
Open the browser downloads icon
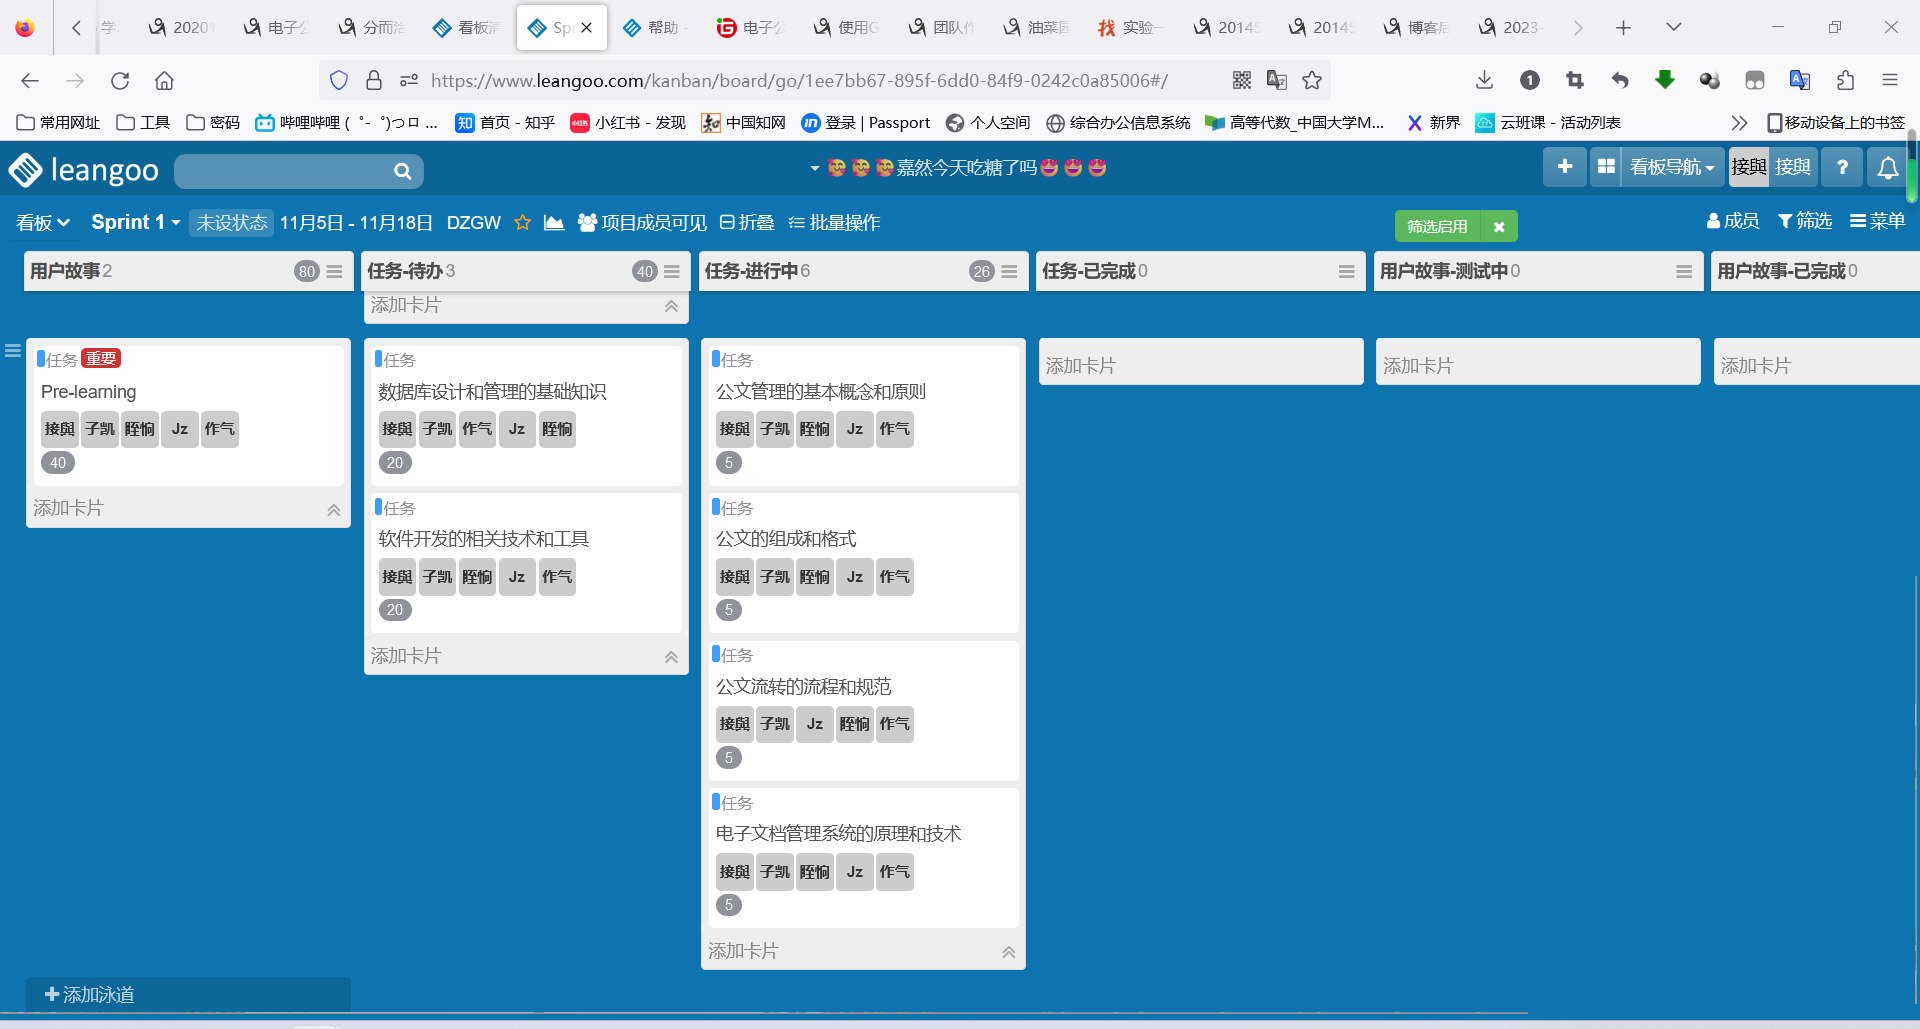(1485, 80)
